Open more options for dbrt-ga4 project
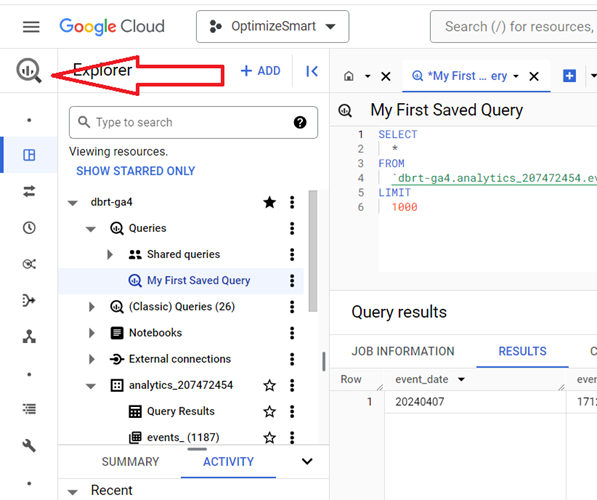 pyautogui.click(x=292, y=202)
